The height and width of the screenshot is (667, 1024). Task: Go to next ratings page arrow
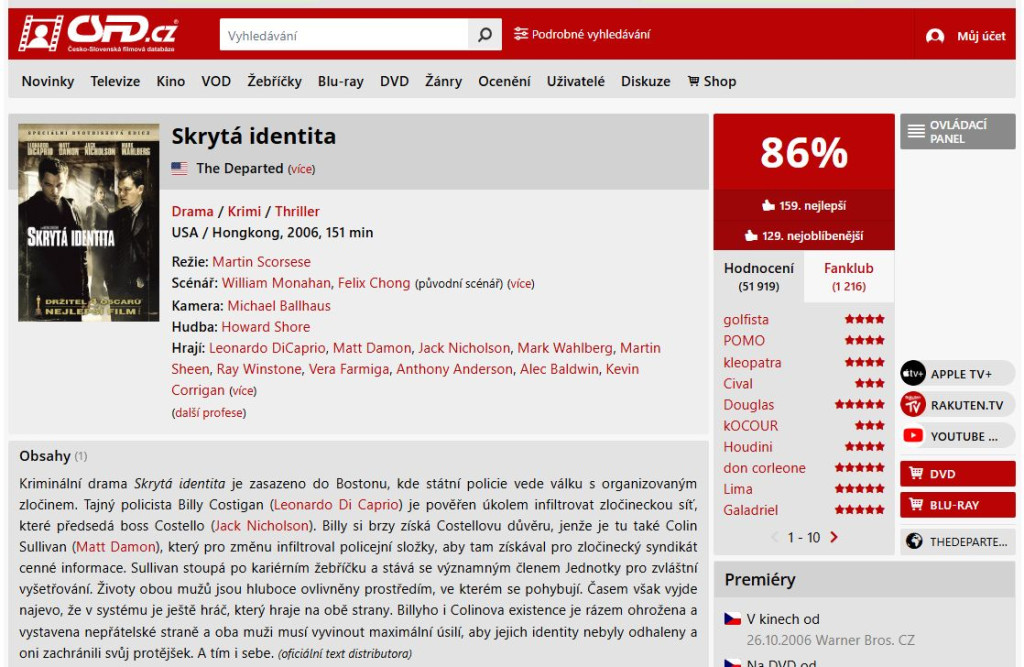click(x=834, y=537)
